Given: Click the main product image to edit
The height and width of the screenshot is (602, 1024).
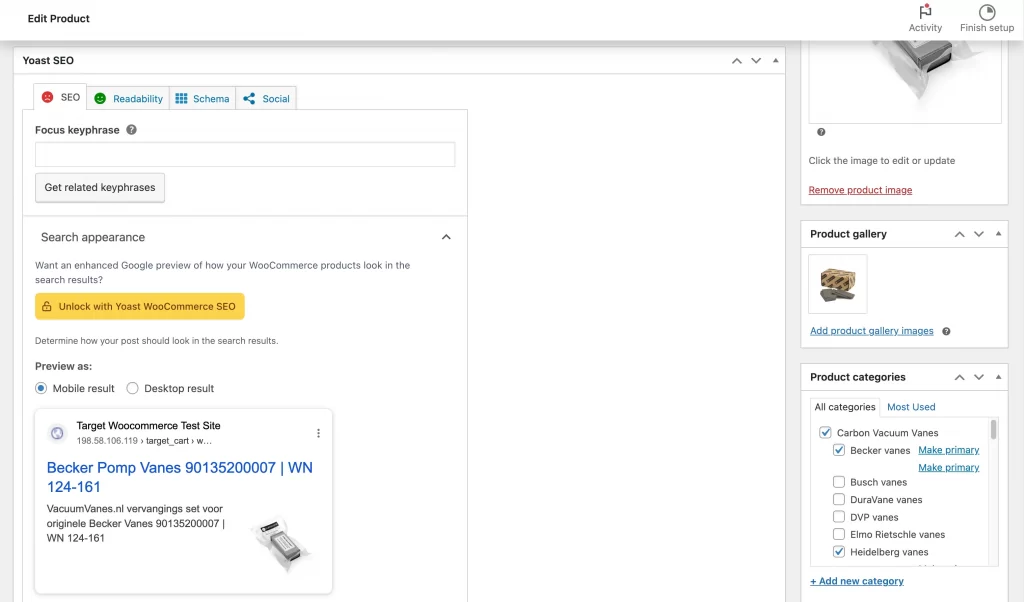Looking at the screenshot, I should tap(904, 82).
